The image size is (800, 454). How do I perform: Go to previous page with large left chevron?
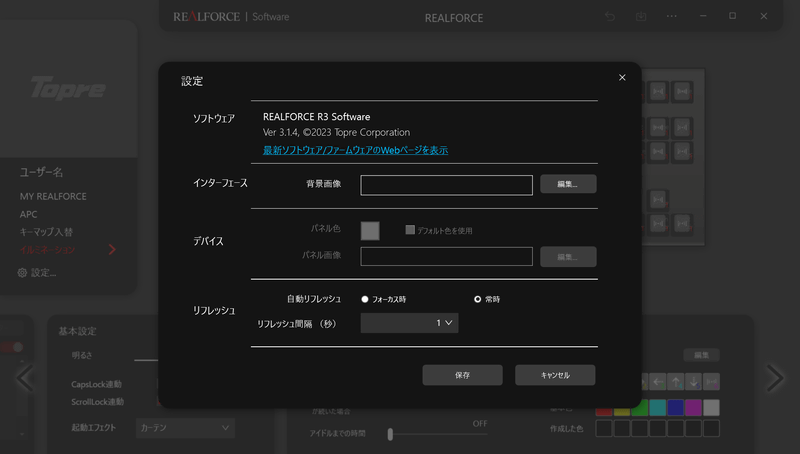click(24, 378)
